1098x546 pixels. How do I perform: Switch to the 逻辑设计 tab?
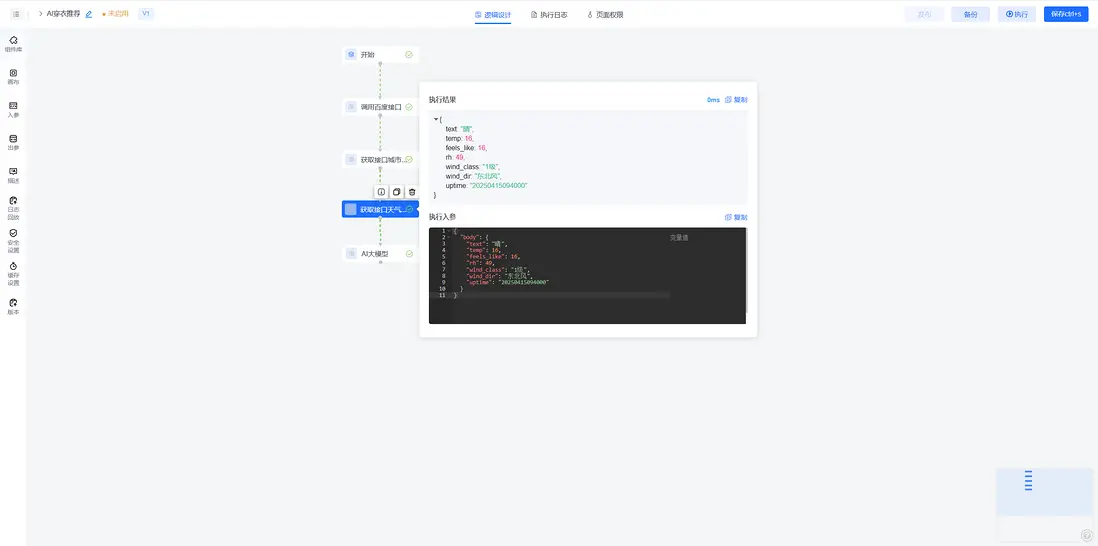[493, 15]
